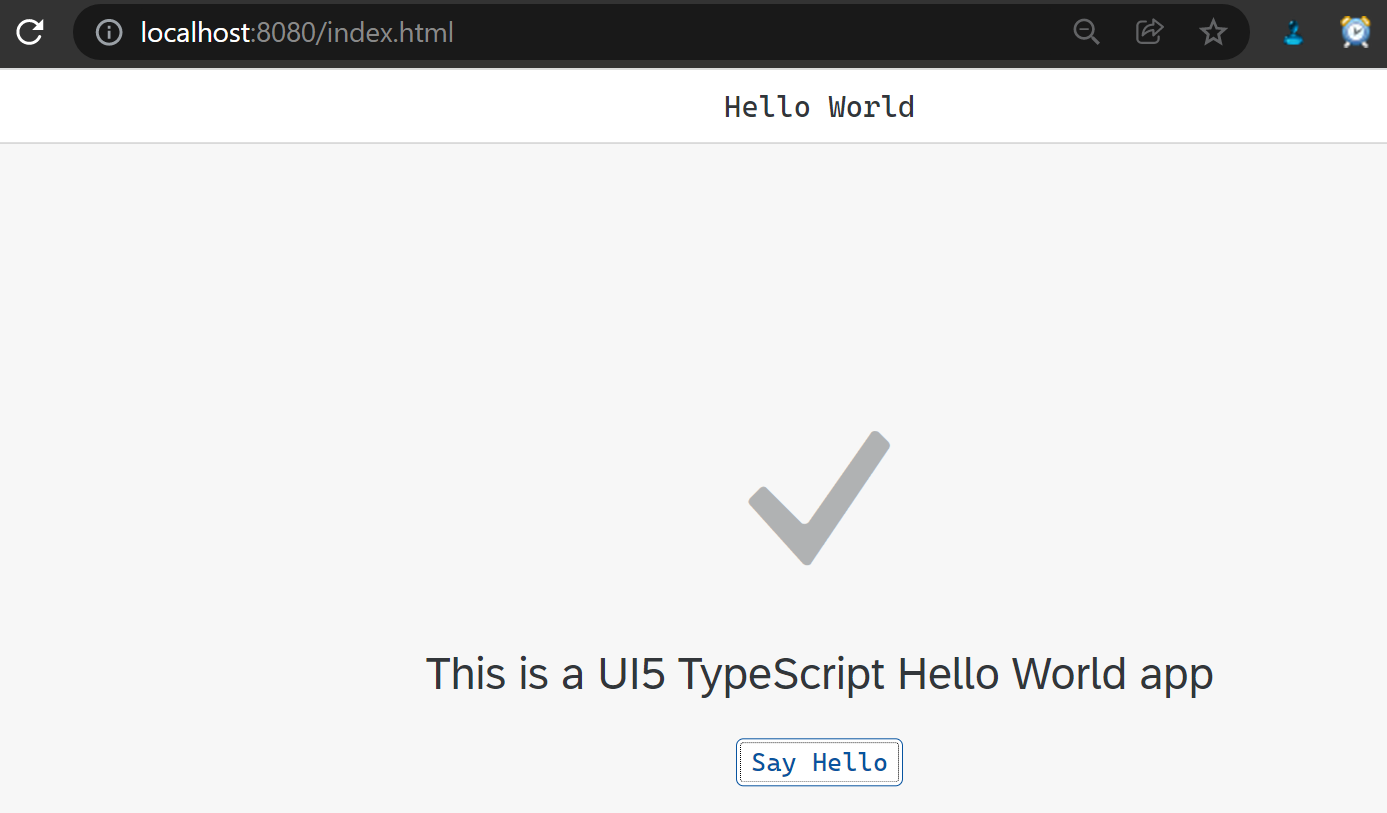Click the browser reload page icon
Screen dimensions: 1387x813
(31, 32)
